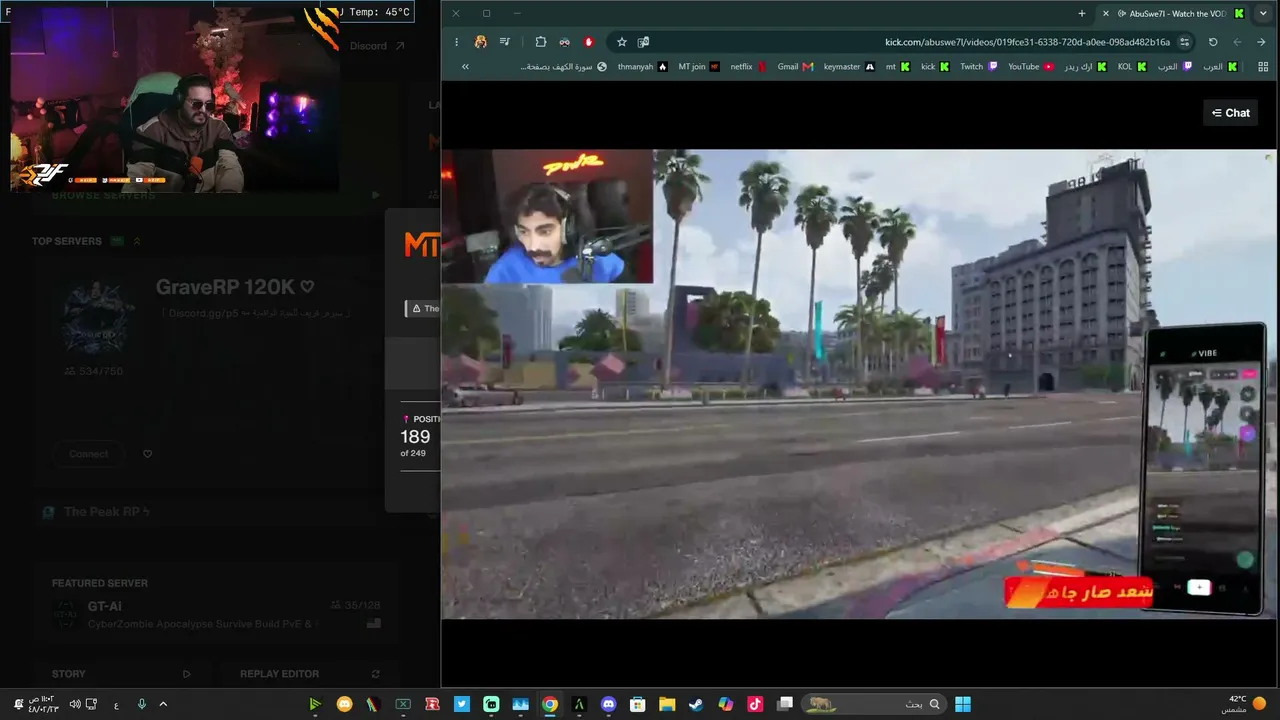
Task: Open the media controls icon in Chrome toolbar
Action: tap(505, 42)
